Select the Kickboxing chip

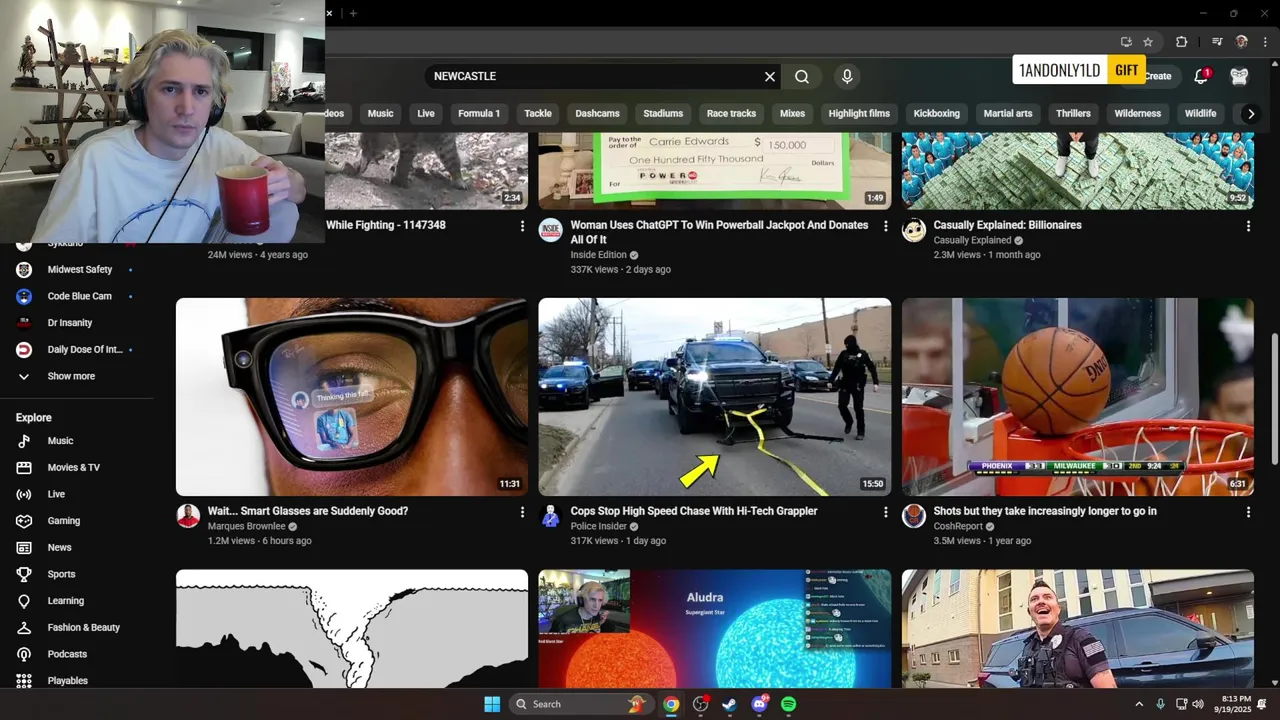point(937,113)
